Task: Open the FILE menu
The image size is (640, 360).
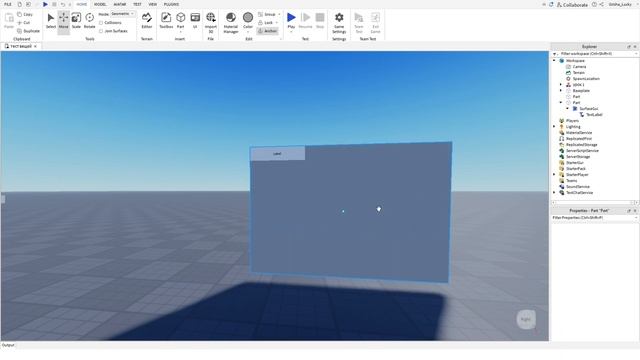Action: tap(7, 4)
